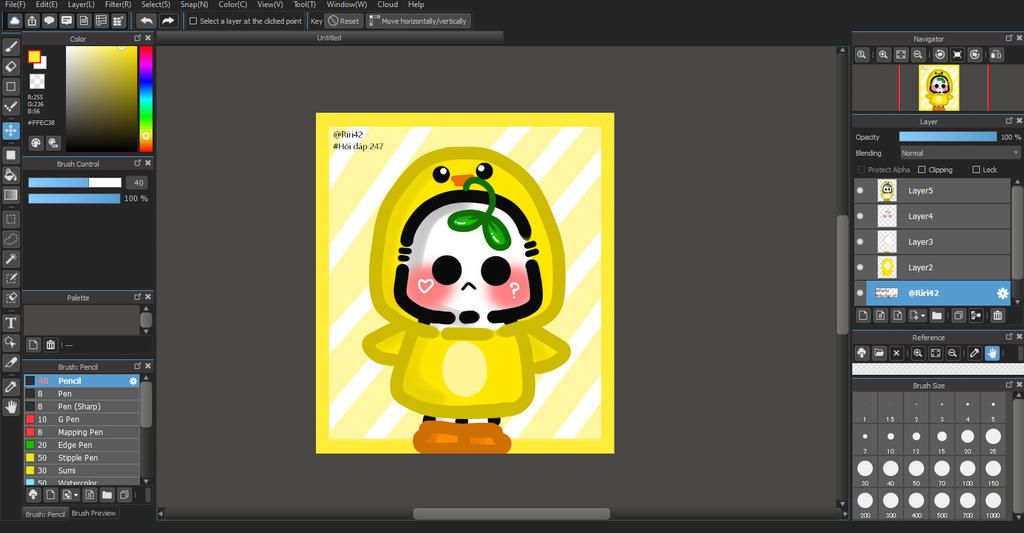Select the Bucket fill tool
The height and width of the screenshot is (533, 1024).
[11, 175]
